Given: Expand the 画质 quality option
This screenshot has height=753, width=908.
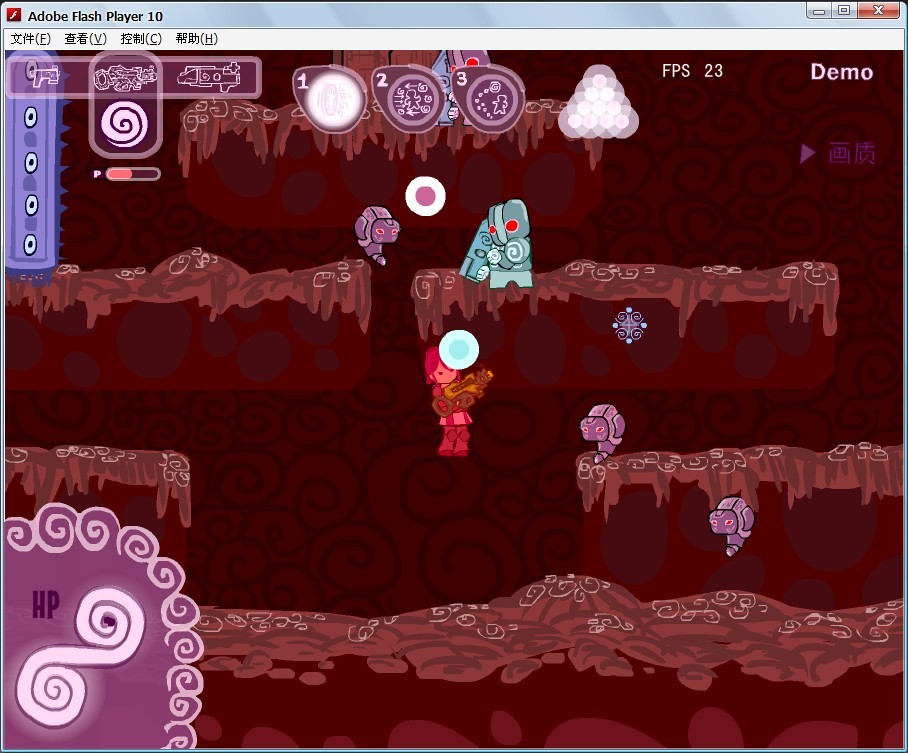Looking at the screenshot, I should 837,153.
